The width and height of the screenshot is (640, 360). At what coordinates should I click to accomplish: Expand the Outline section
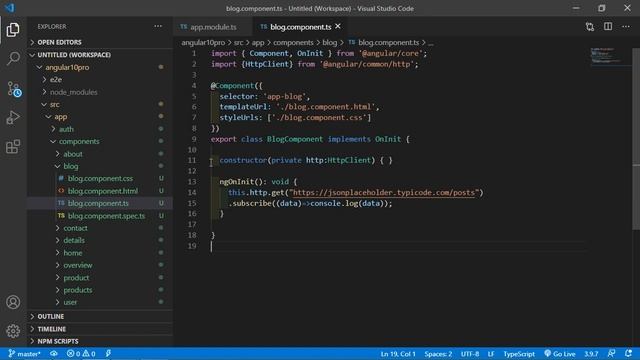point(100,316)
